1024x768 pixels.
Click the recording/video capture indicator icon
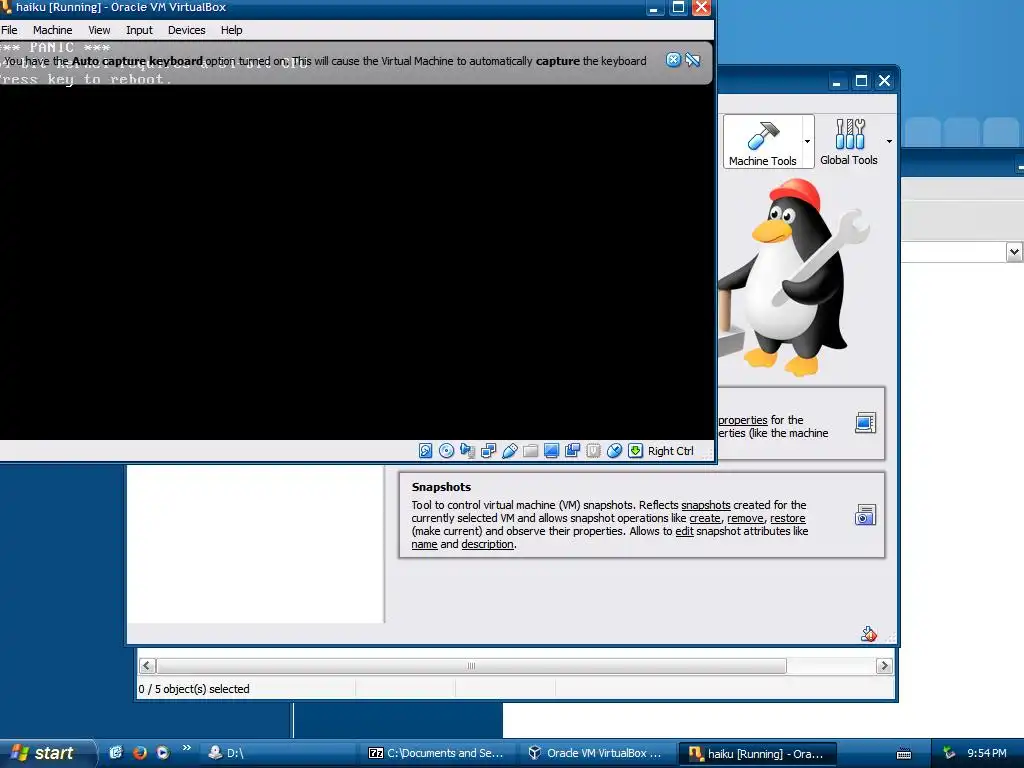[572, 451]
